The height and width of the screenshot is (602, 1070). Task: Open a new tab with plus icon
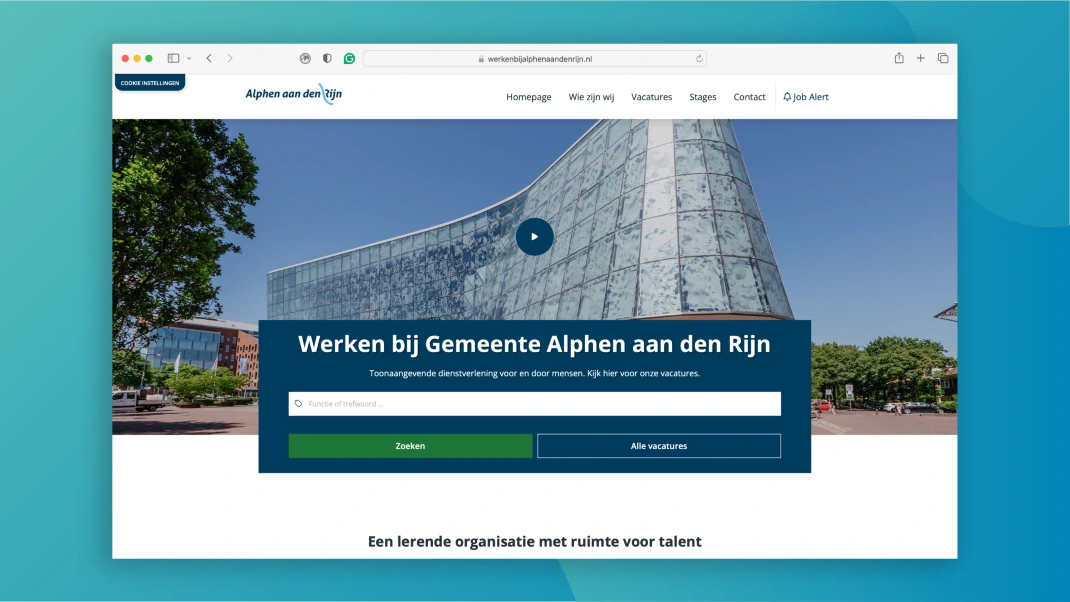[x=921, y=58]
